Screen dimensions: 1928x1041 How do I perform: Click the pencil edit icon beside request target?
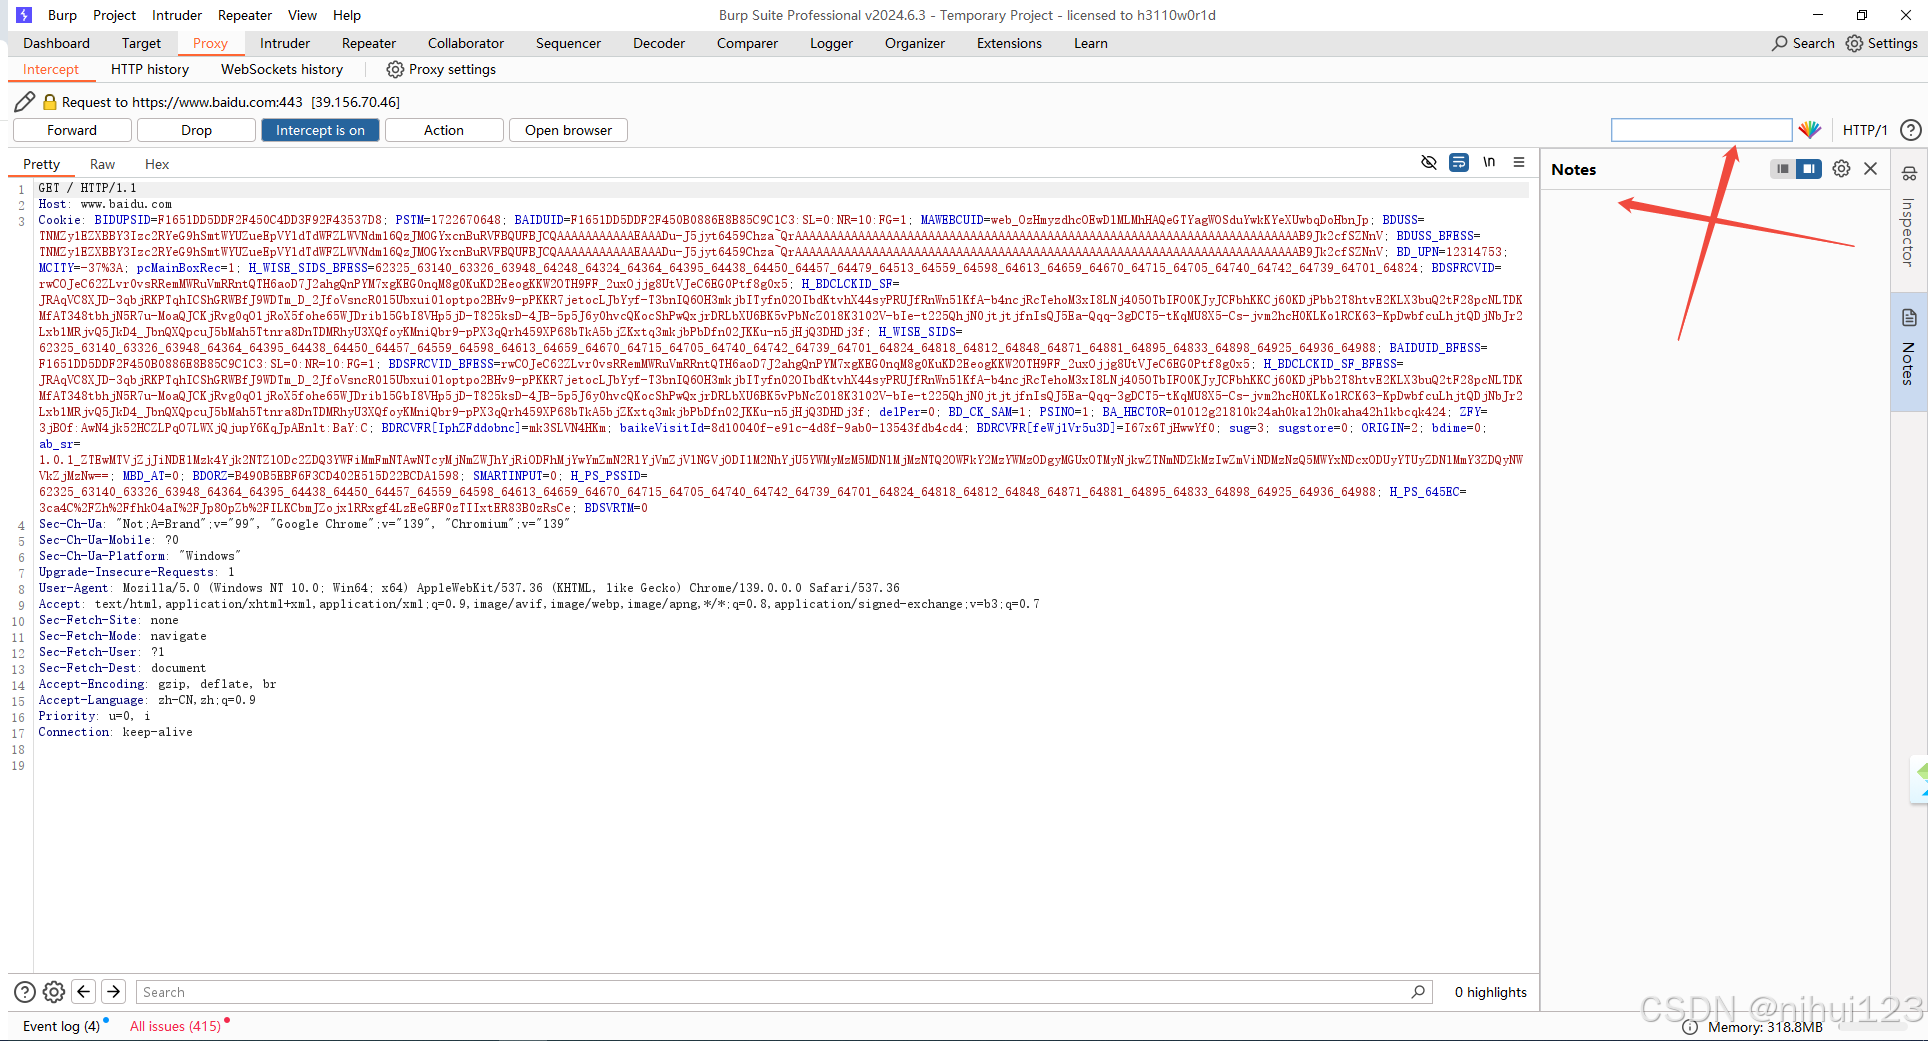[x=25, y=102]
